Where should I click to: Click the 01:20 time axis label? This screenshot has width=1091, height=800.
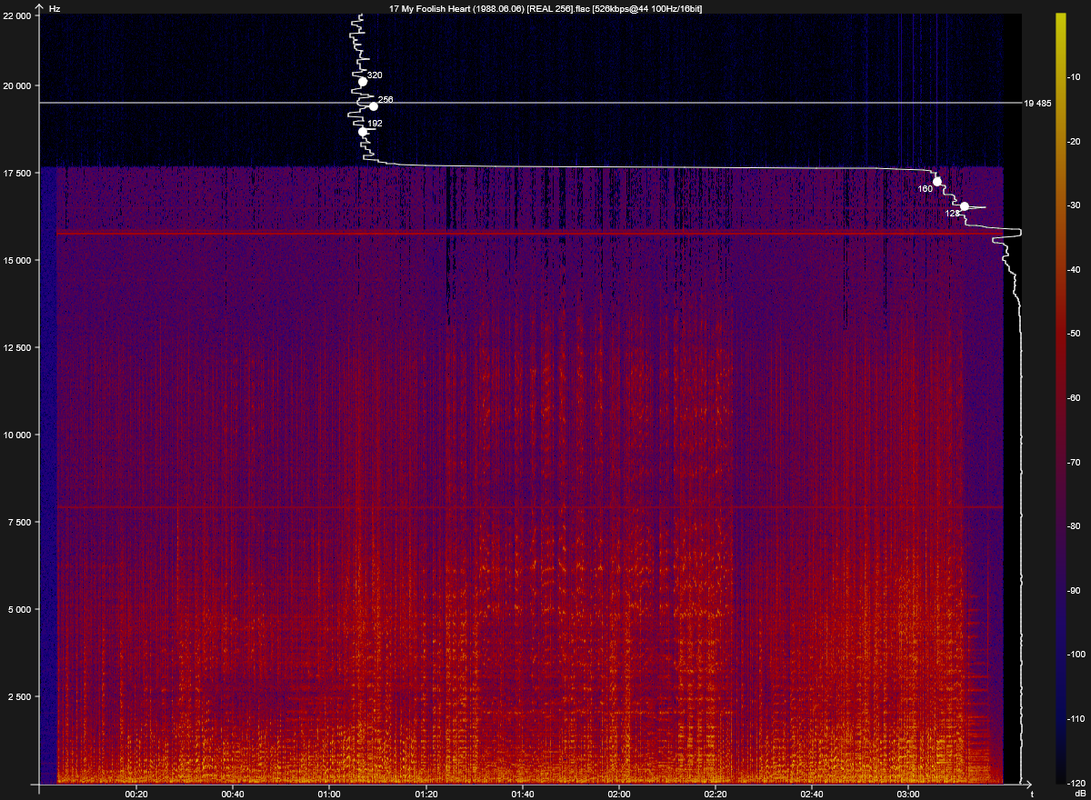[x=426, y=794]
